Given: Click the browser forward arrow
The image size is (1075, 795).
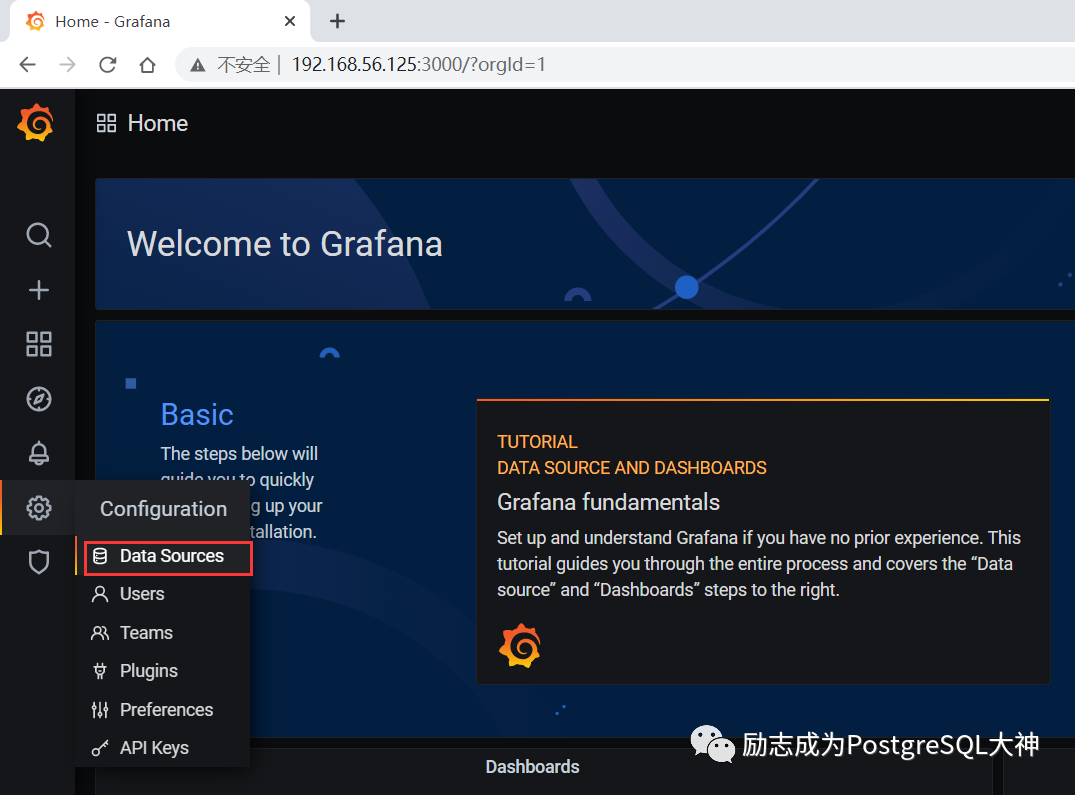Looking at the screenshot, I should (67, 64).
